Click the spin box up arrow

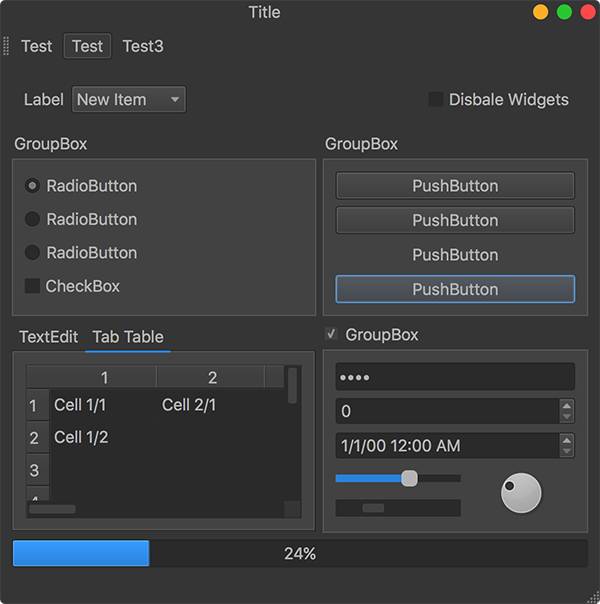point(567,406)
